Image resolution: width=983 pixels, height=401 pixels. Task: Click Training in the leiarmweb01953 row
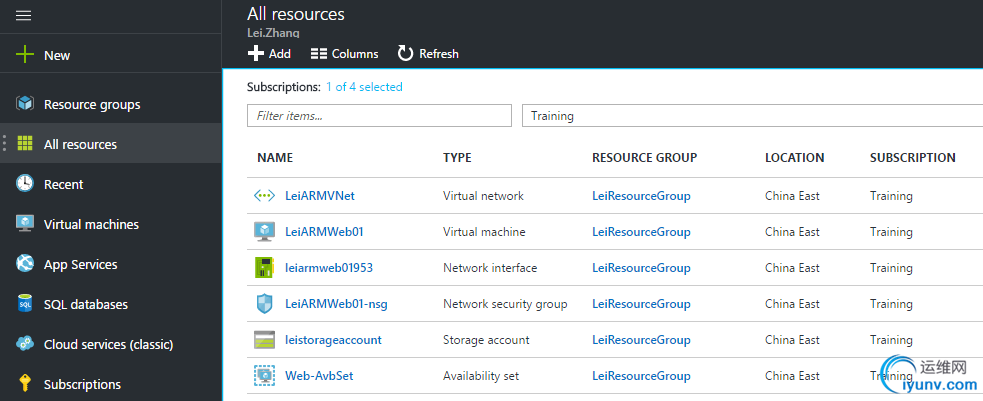coord(891,268)
